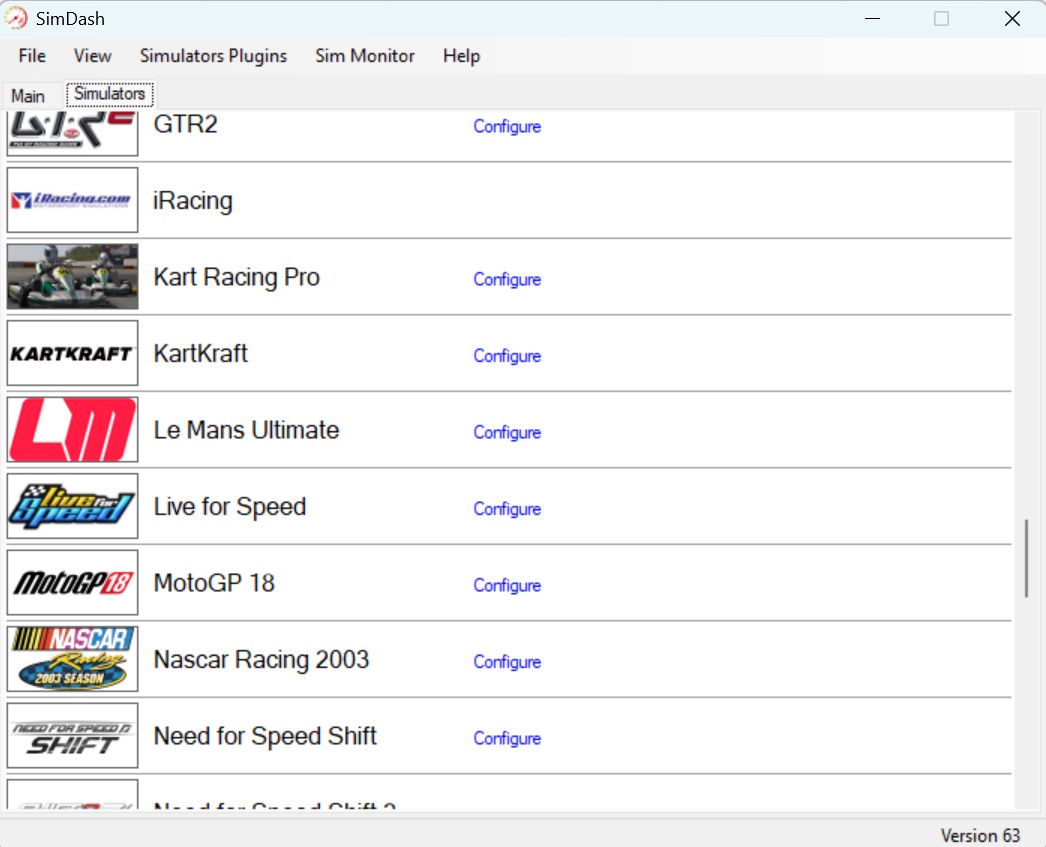Open the Help menu
The width and height of the screenshot is (1046, 847).
click(x=461, y=56)
